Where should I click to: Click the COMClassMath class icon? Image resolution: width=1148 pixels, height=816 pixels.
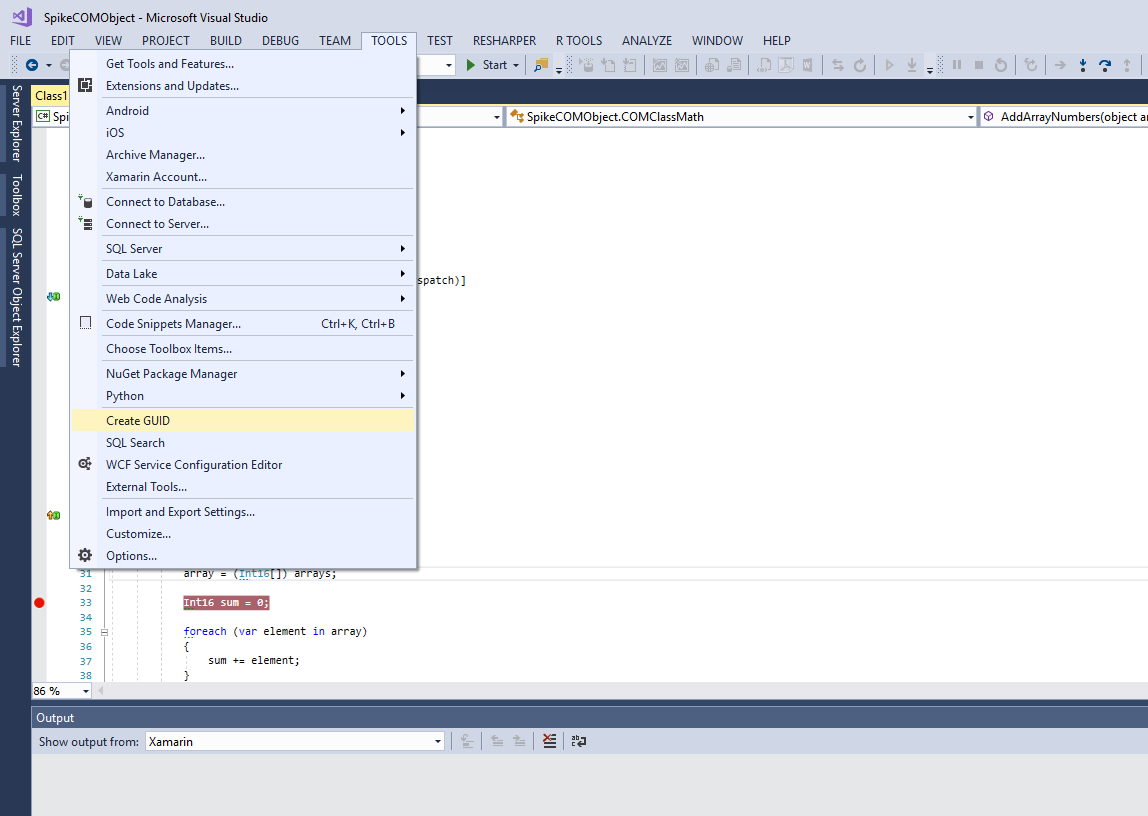(517, 116)
